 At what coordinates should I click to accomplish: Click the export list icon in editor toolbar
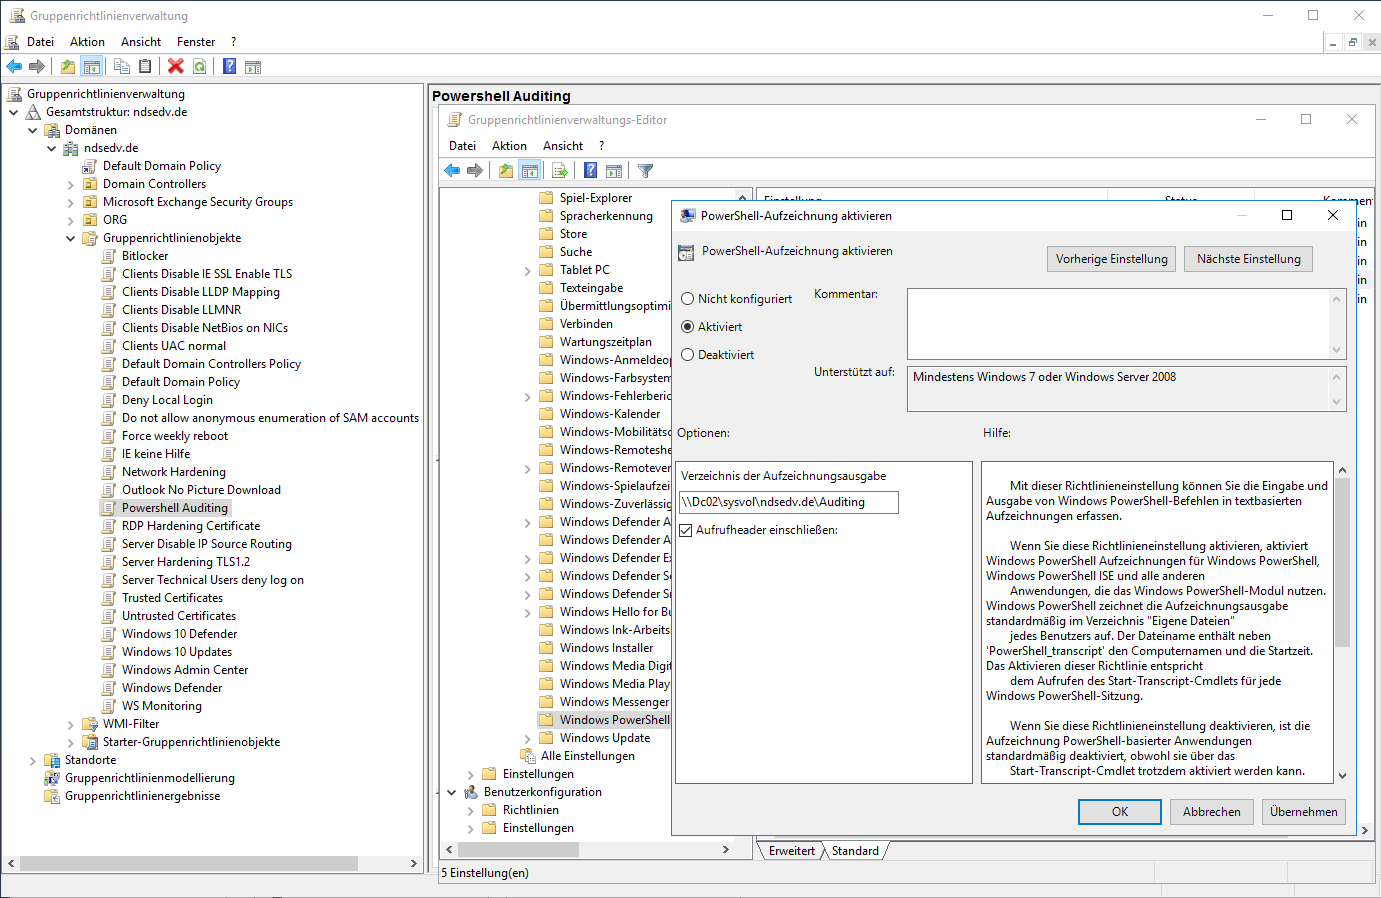pyautogui.click(x=560, y=171)
